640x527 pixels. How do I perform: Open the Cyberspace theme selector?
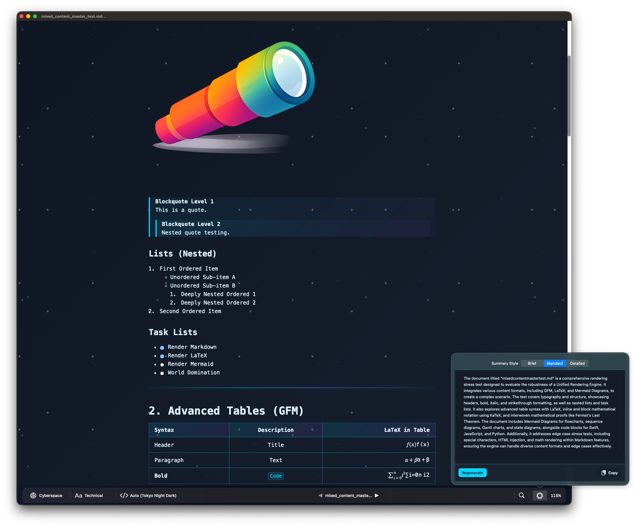click(46, 496)
